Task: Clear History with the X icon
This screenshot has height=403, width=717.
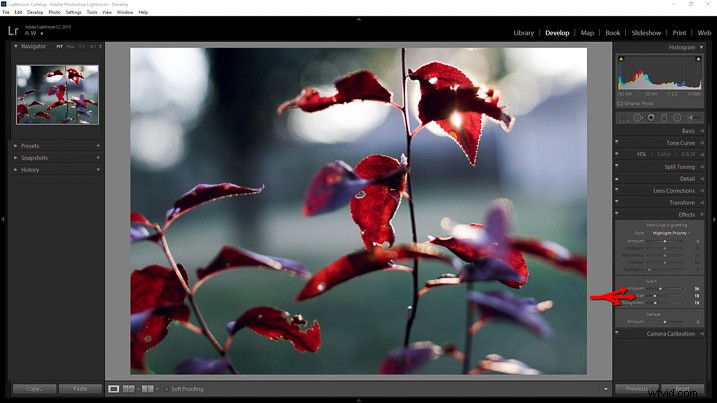Action: [x=98, y=170]
